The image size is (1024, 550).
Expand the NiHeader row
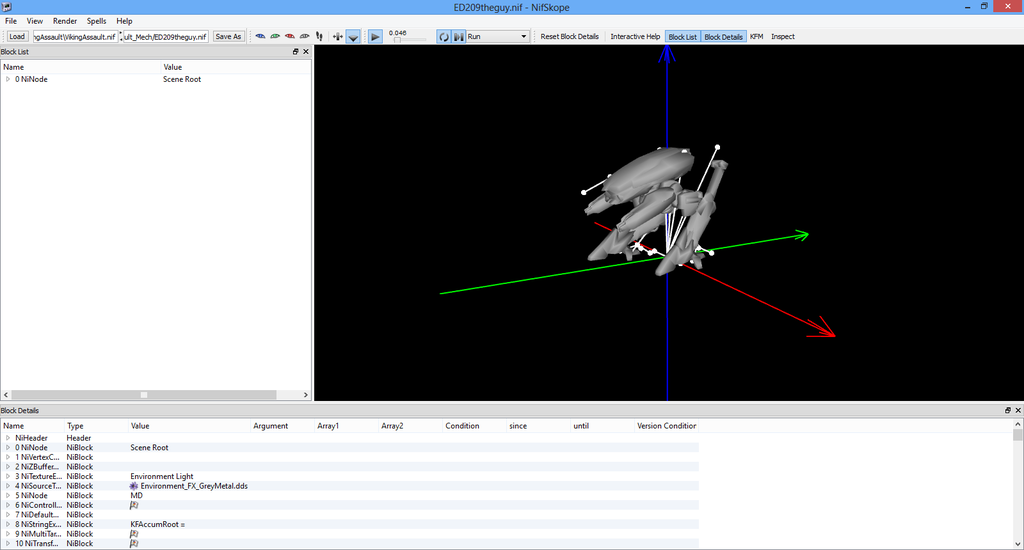8,438
